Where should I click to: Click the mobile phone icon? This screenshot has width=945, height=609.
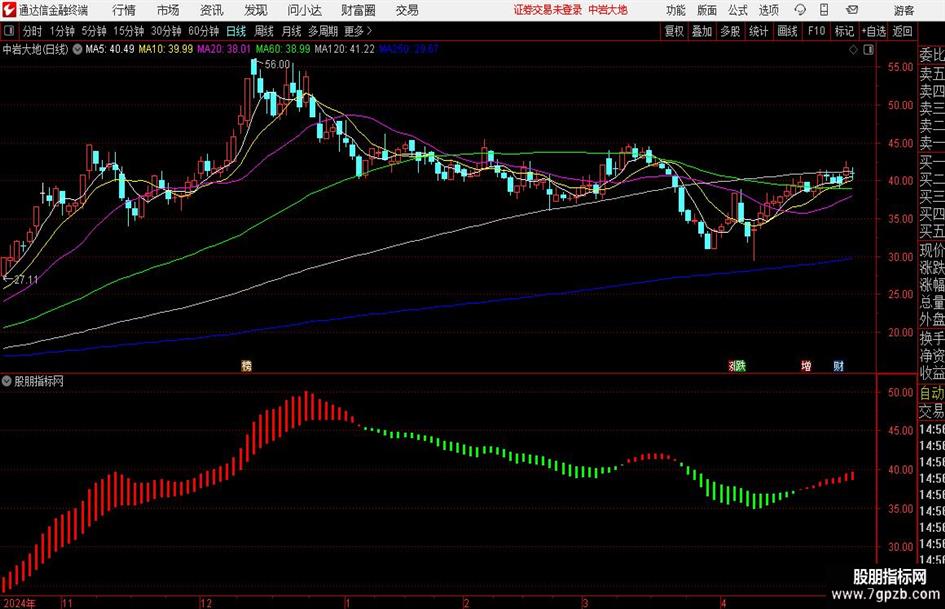coord(824,10)
